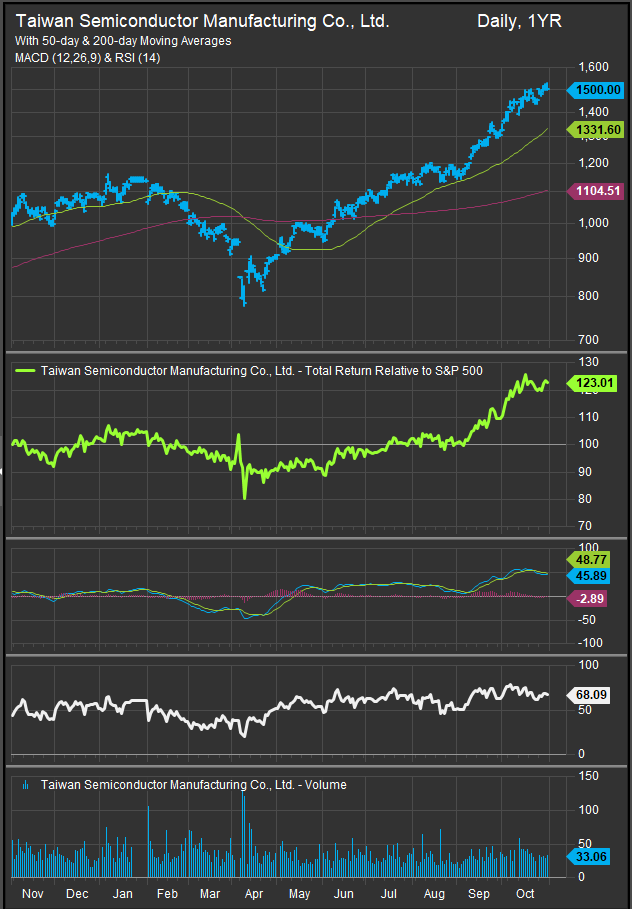Click the magenta 1104.51 200-day average tag
The width and height of the screenshot is (632, 909).
tap(599, 191)
